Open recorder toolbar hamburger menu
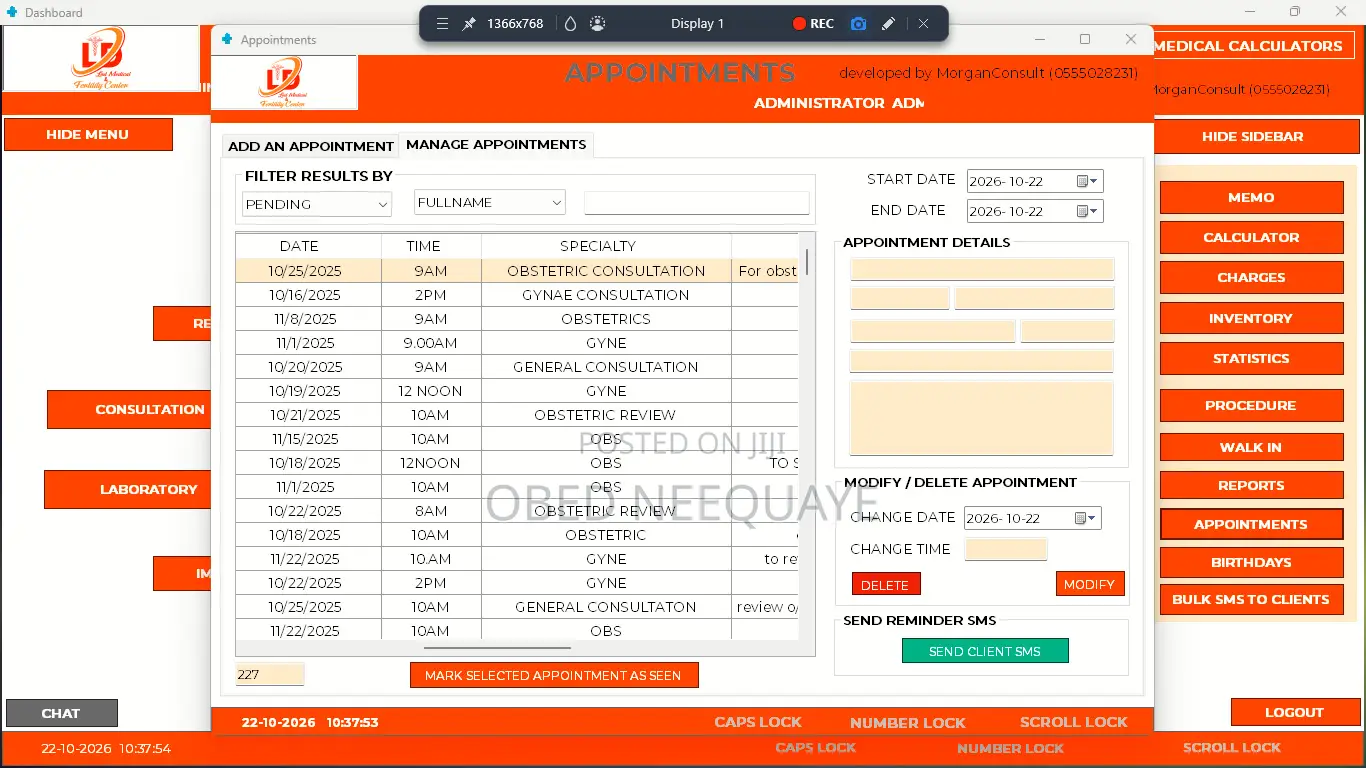 click(442, 24)
